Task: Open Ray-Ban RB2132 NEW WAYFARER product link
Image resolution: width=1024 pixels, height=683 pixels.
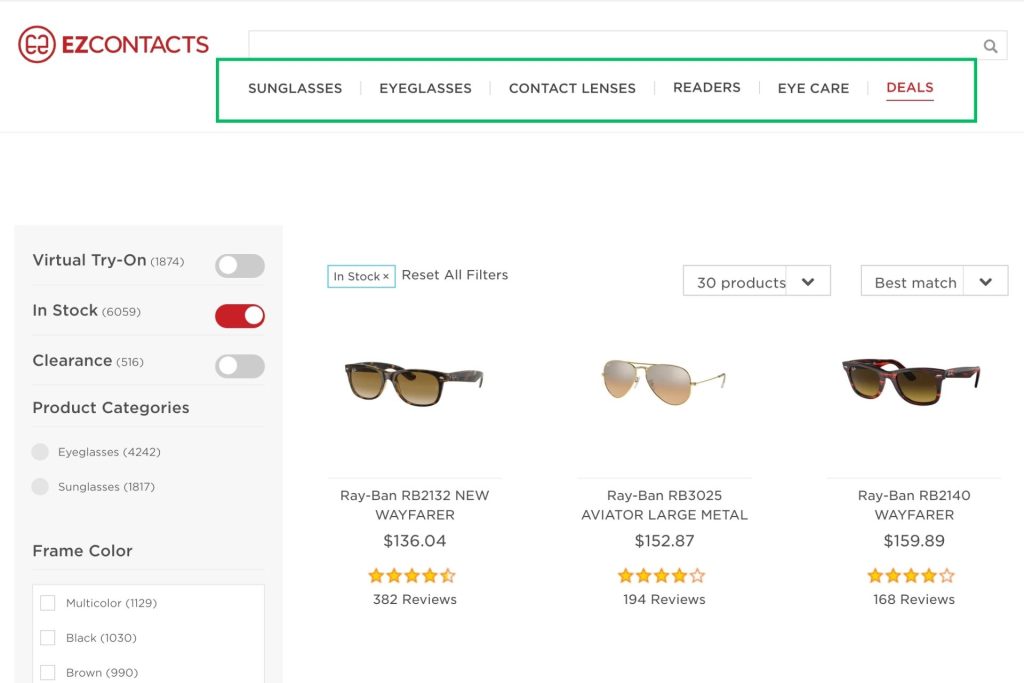Action: 415,505
